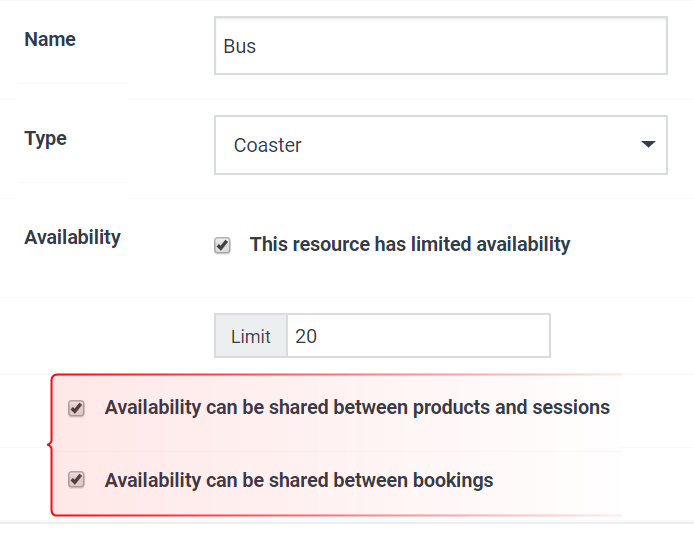Click the Name field label
Viewport: 694px width, 539px height.
(x=50, y=39)
